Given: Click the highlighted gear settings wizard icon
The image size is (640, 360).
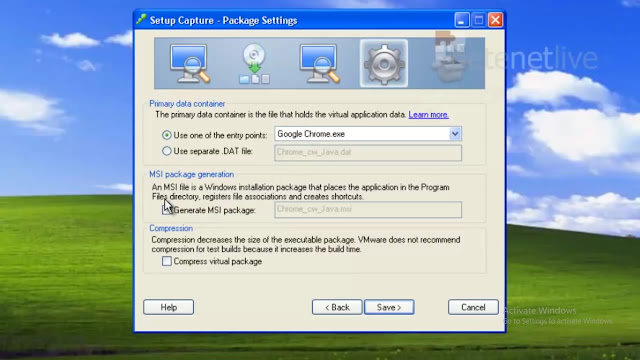Looking at the screenshot, I should [x=384, y=63].
